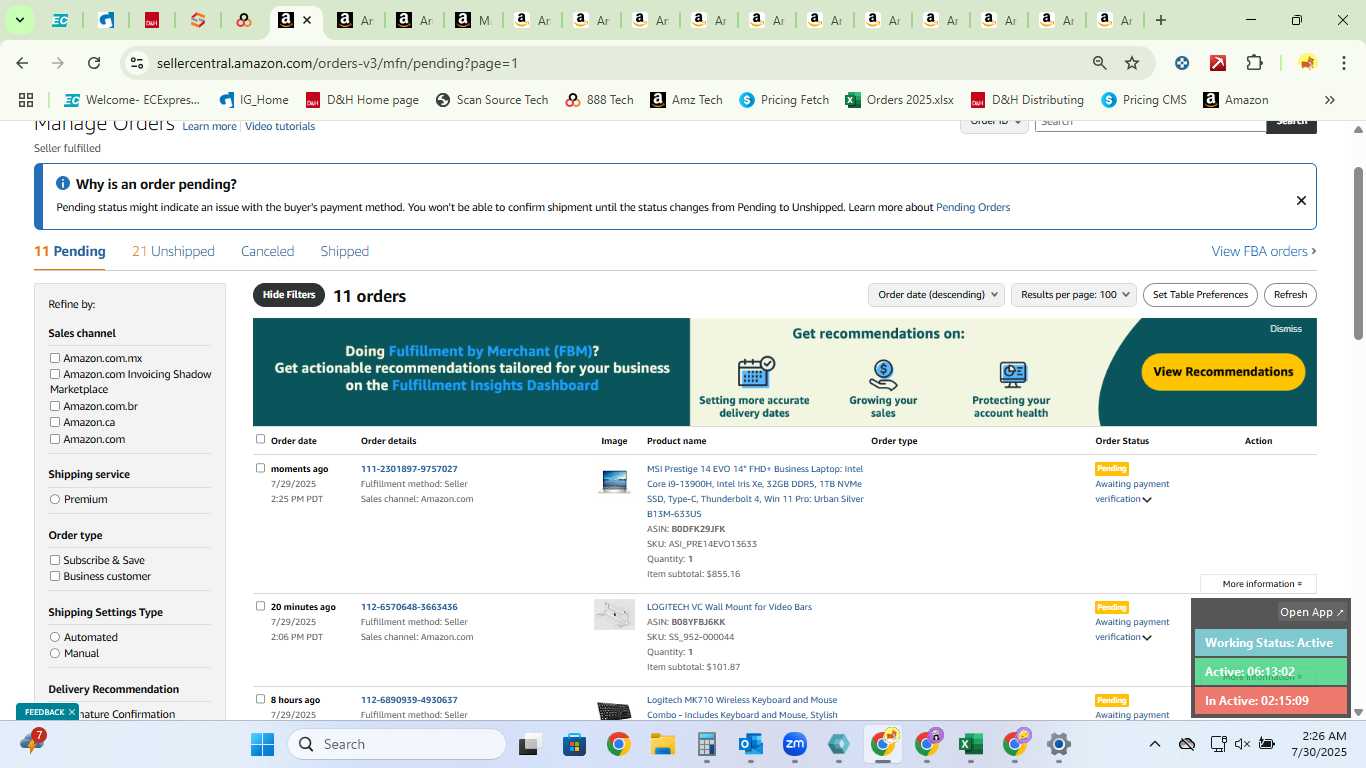Image resolution: width=1366 pixels, height=768 pixels.
Task: Open Chrome apps grid in bookmarks bar
Action: [26, 100]
